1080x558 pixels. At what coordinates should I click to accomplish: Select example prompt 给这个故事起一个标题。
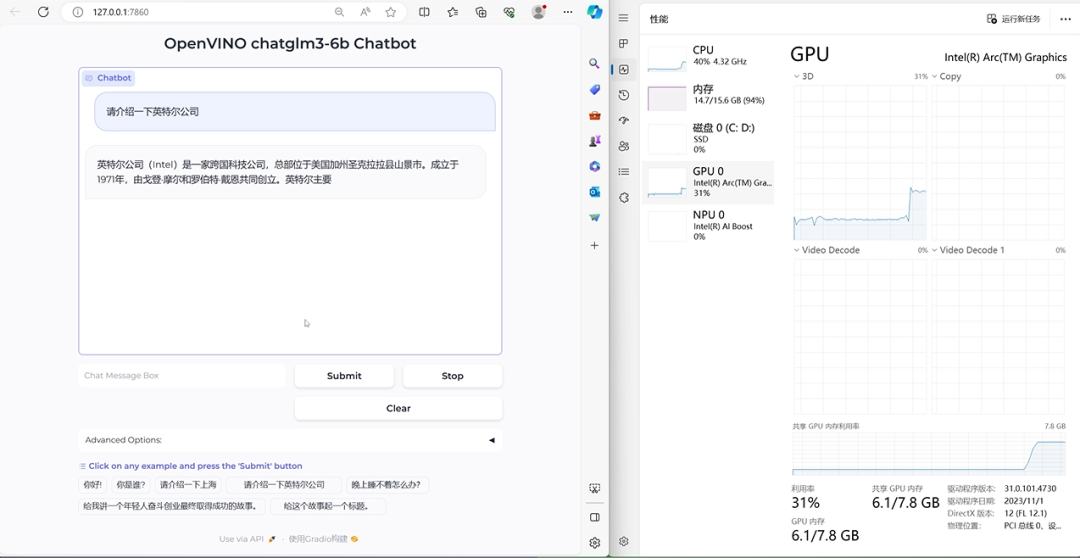[328, 506]
